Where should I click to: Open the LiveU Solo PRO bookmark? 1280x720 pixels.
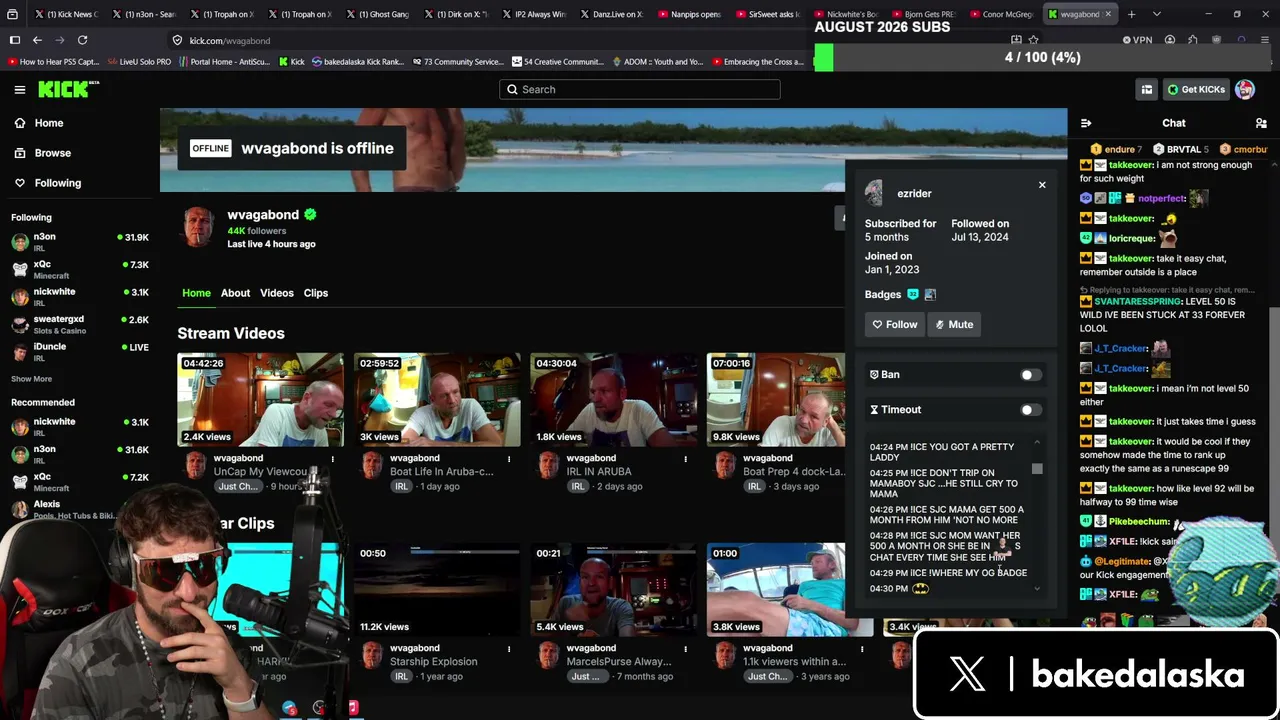point(139,62)
